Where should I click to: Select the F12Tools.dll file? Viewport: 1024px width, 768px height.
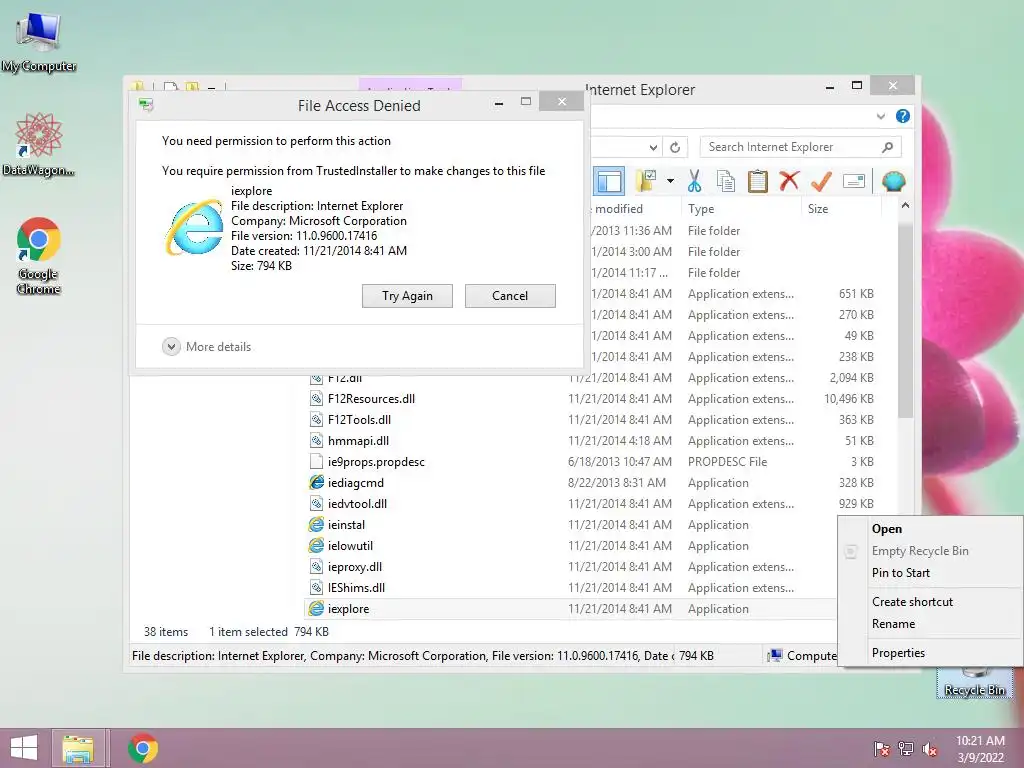pos(359,420)
